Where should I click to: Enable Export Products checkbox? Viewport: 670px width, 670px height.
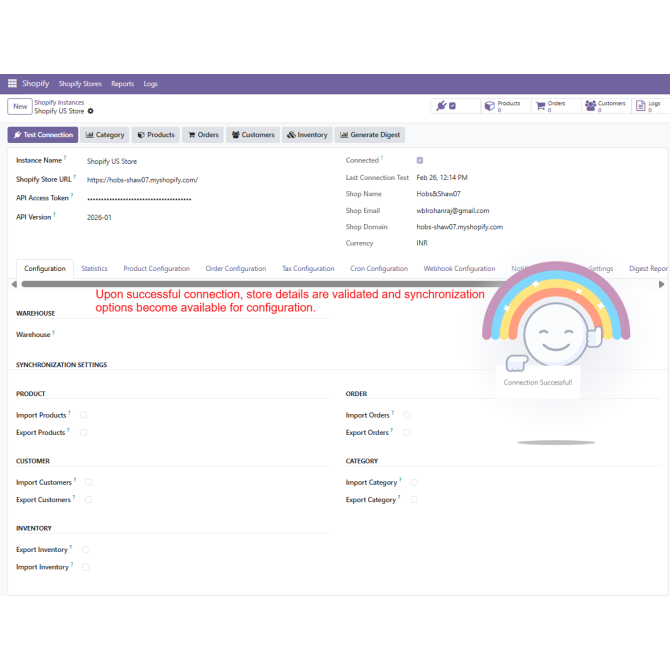tap(83, 432)
